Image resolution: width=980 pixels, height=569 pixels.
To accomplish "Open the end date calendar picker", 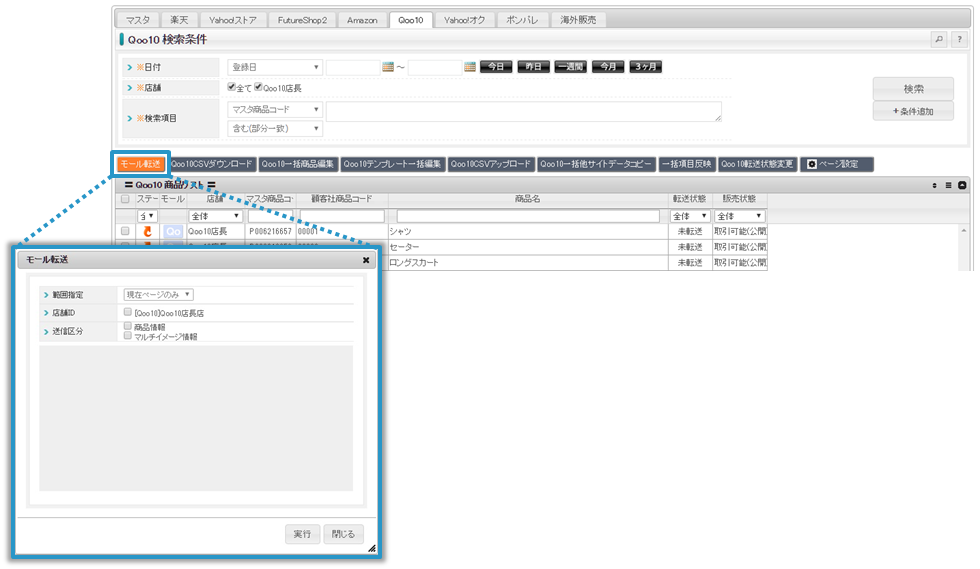I will pyautogui.click(x=470, y=67).
